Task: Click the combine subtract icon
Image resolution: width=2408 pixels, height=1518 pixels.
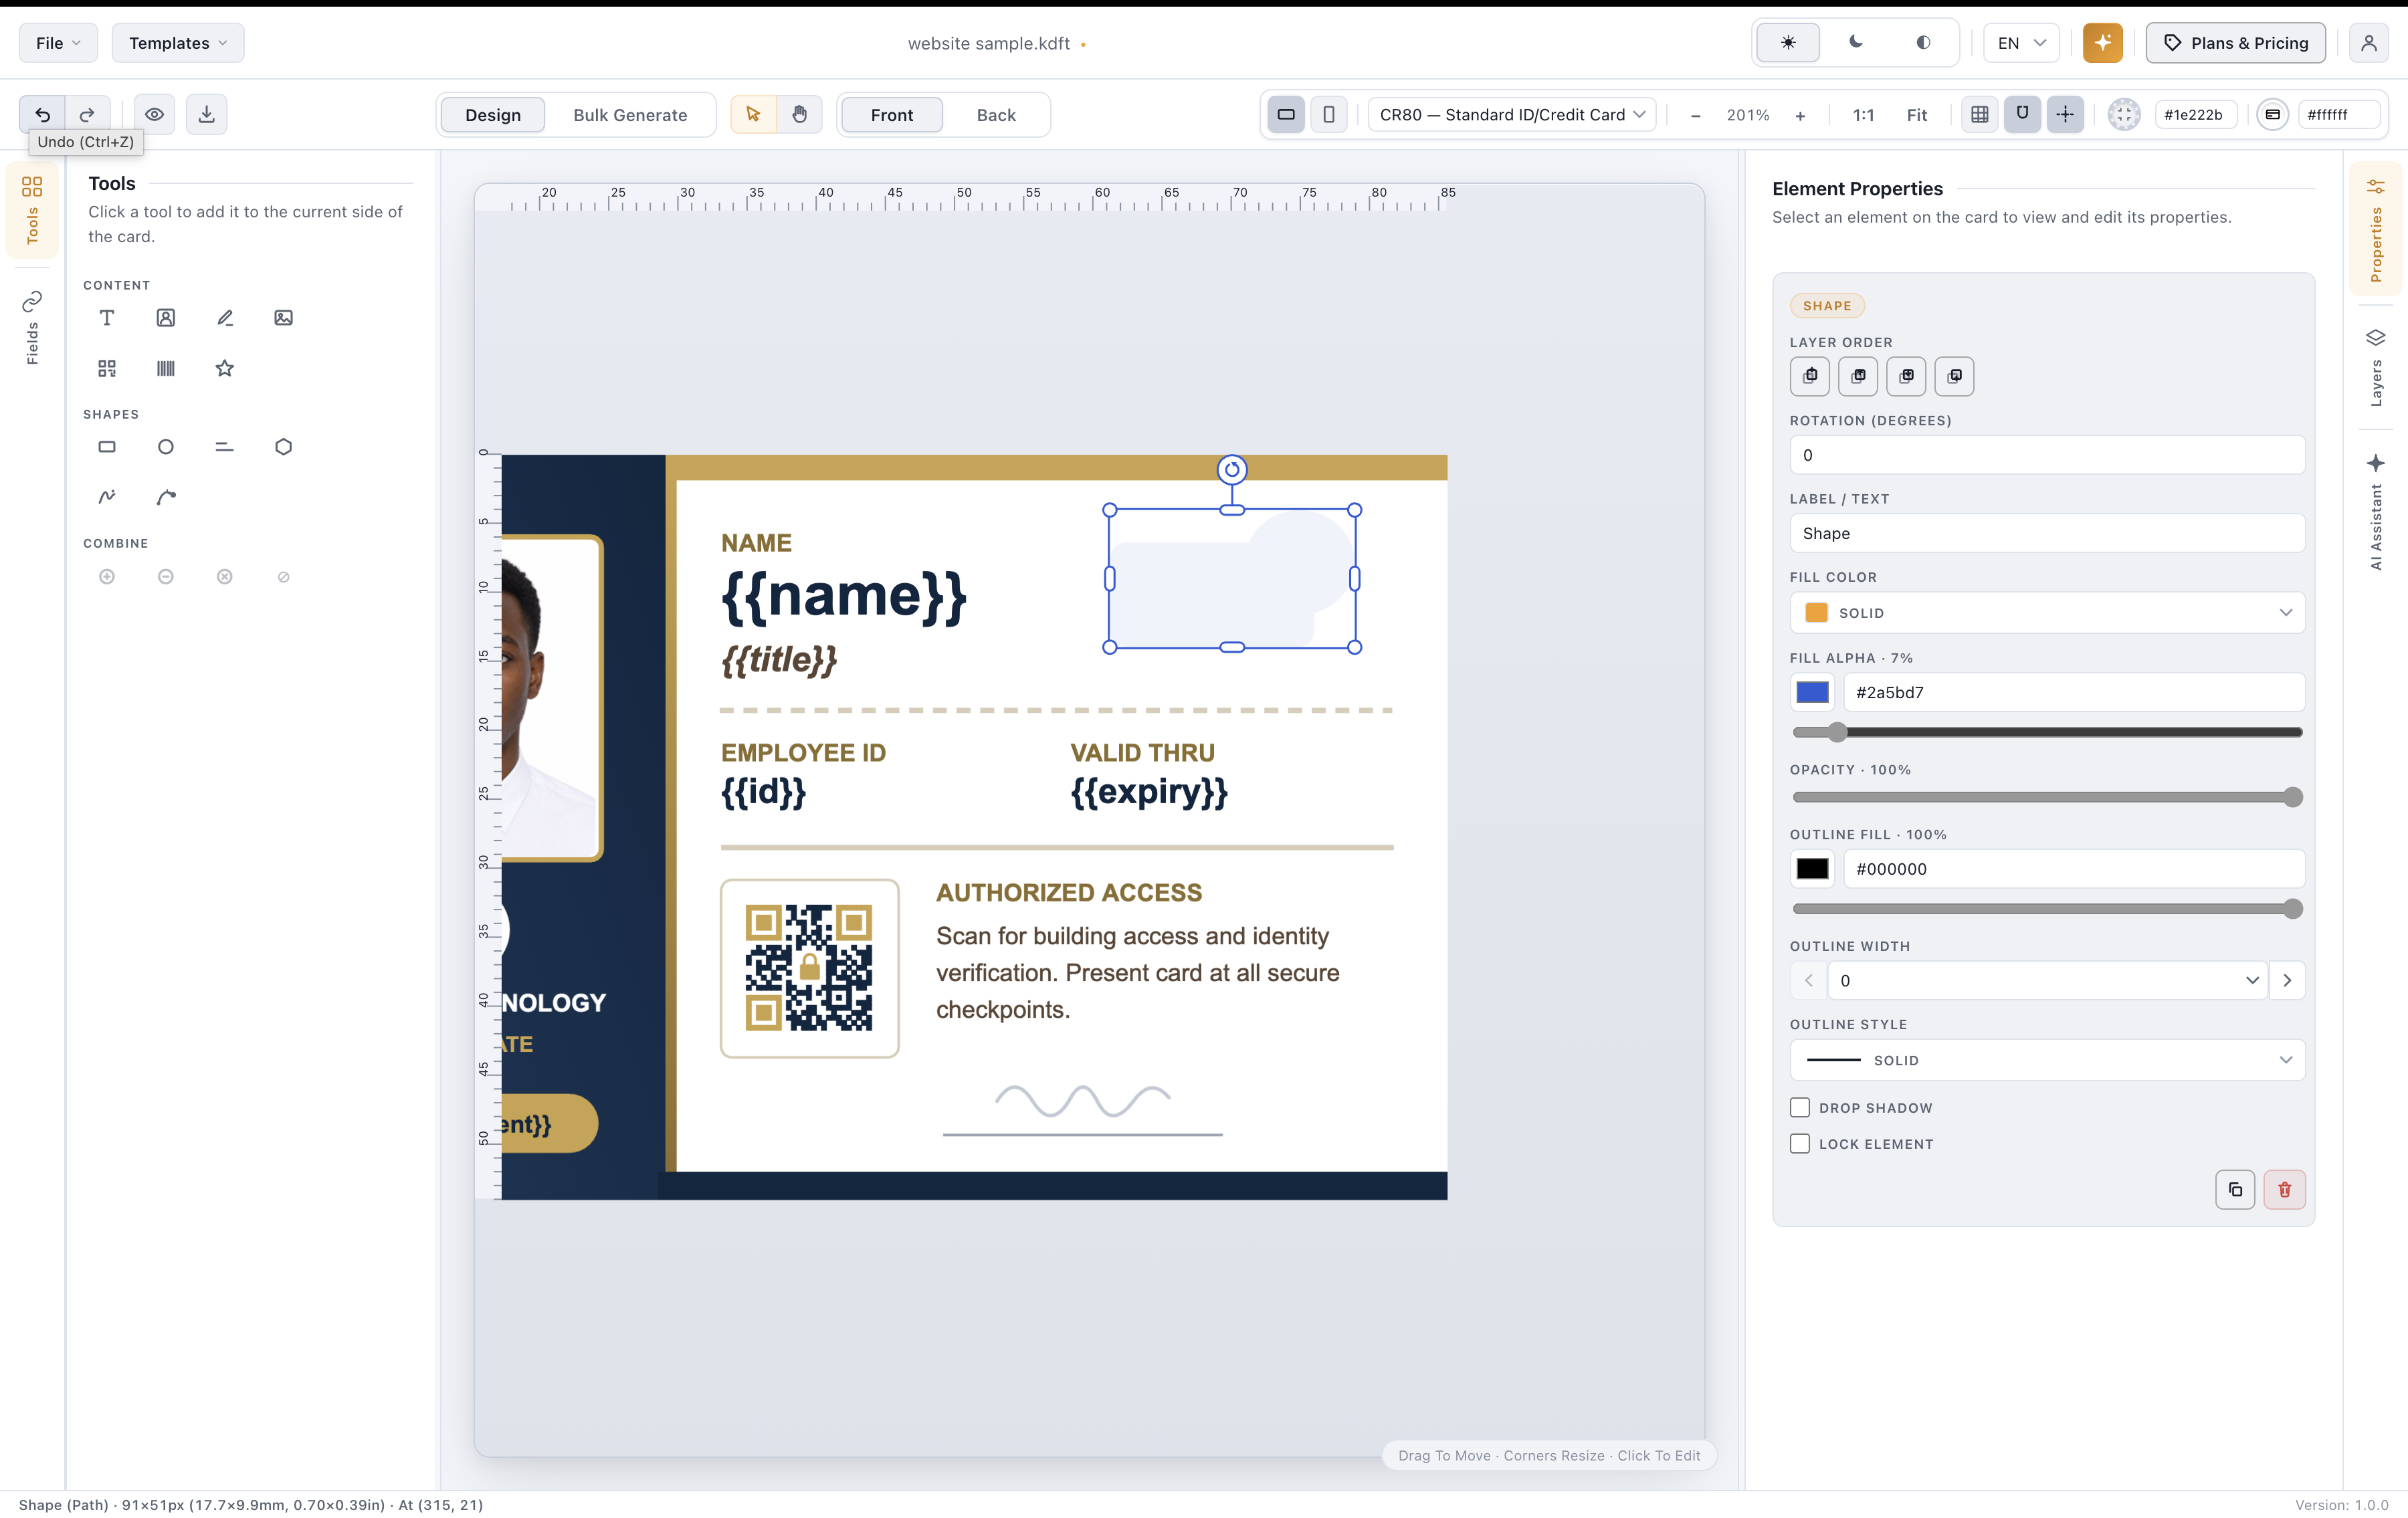Action: 166,576
